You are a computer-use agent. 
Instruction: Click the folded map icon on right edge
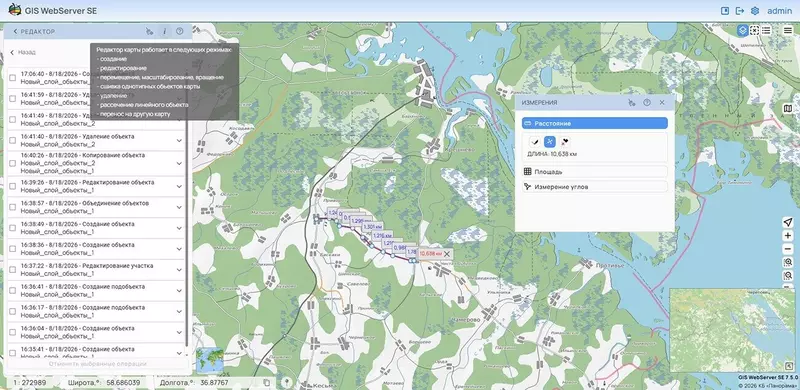[788, 108]
